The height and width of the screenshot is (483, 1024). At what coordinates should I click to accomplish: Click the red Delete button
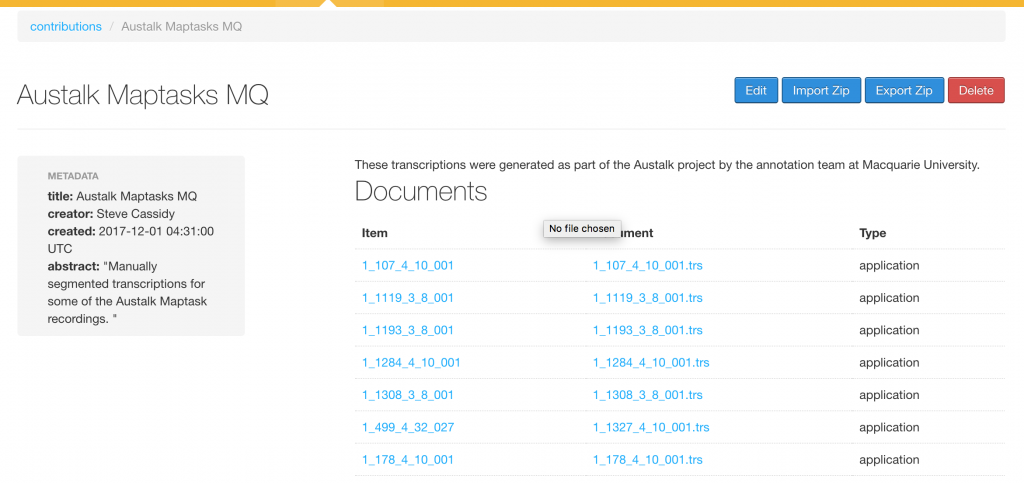tap(976, 91)
